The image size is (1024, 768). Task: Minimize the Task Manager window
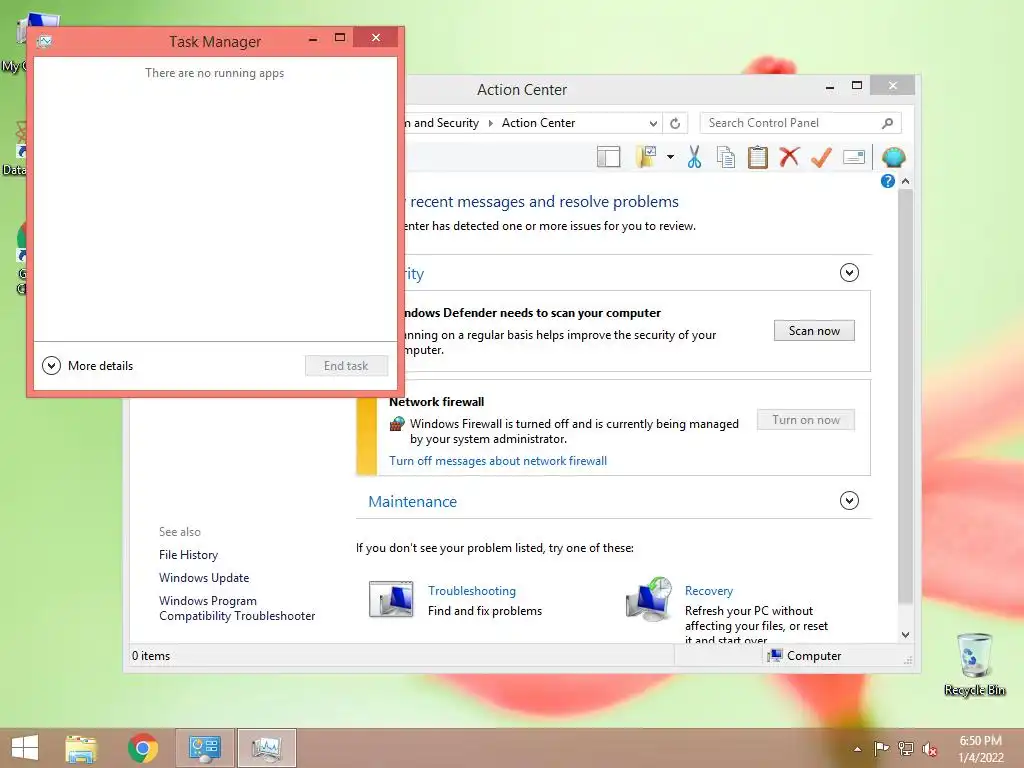pos(313,38)
